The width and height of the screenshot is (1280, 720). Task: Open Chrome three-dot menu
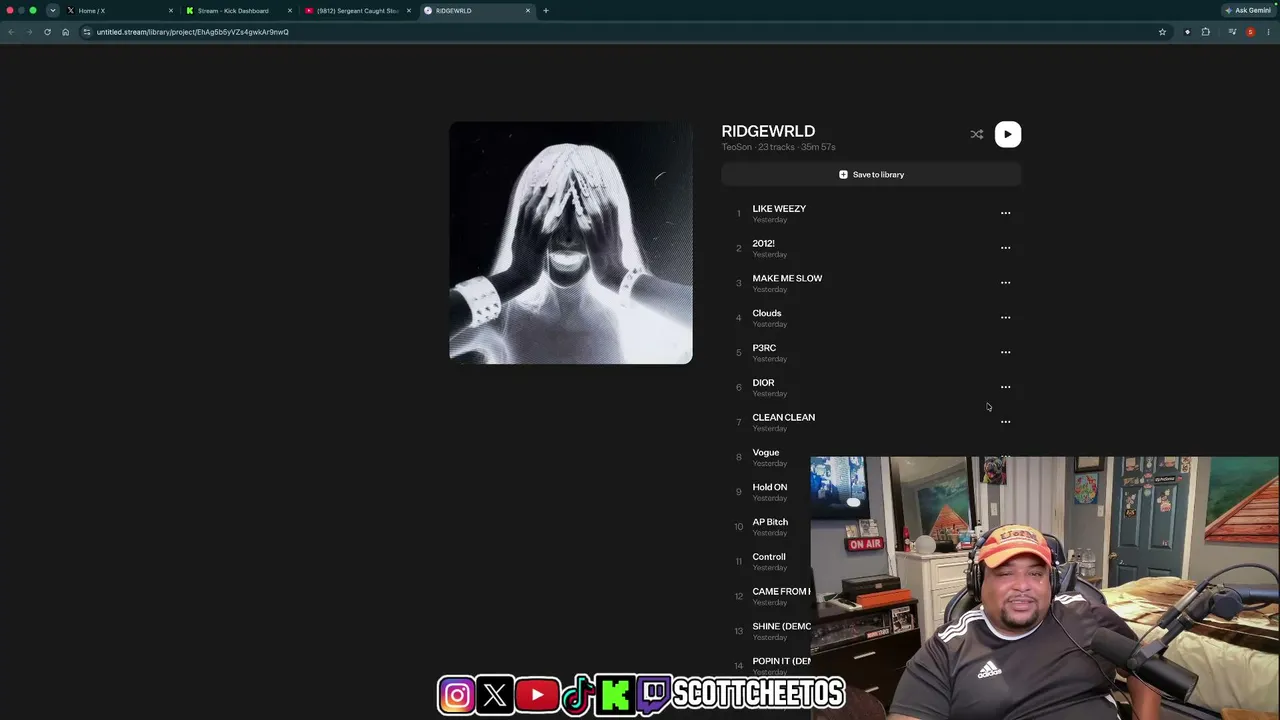(1269, 32)
